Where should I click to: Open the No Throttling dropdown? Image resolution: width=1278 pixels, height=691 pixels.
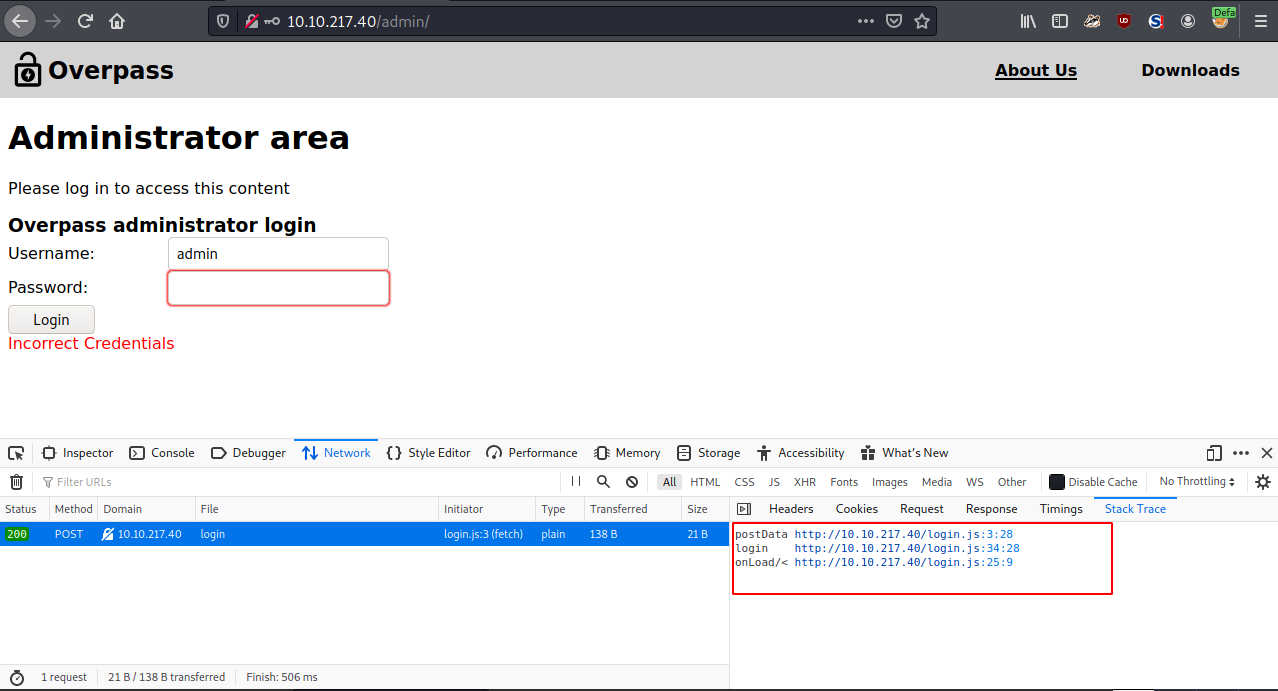coord(1197,482)
